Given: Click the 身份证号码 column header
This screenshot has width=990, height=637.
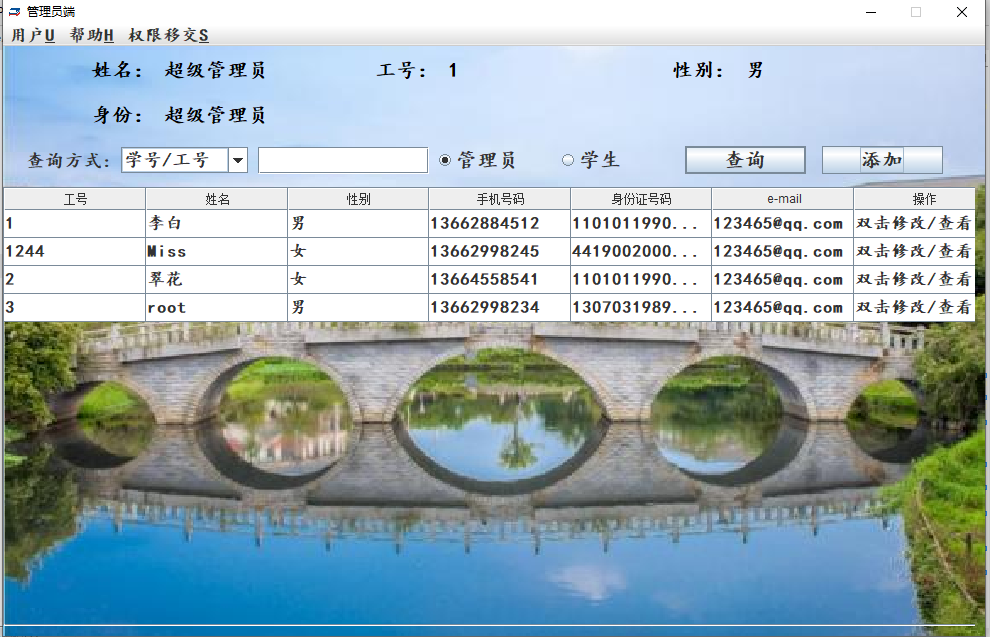Looking at the screenshot, I should click(x=641, y=199).
